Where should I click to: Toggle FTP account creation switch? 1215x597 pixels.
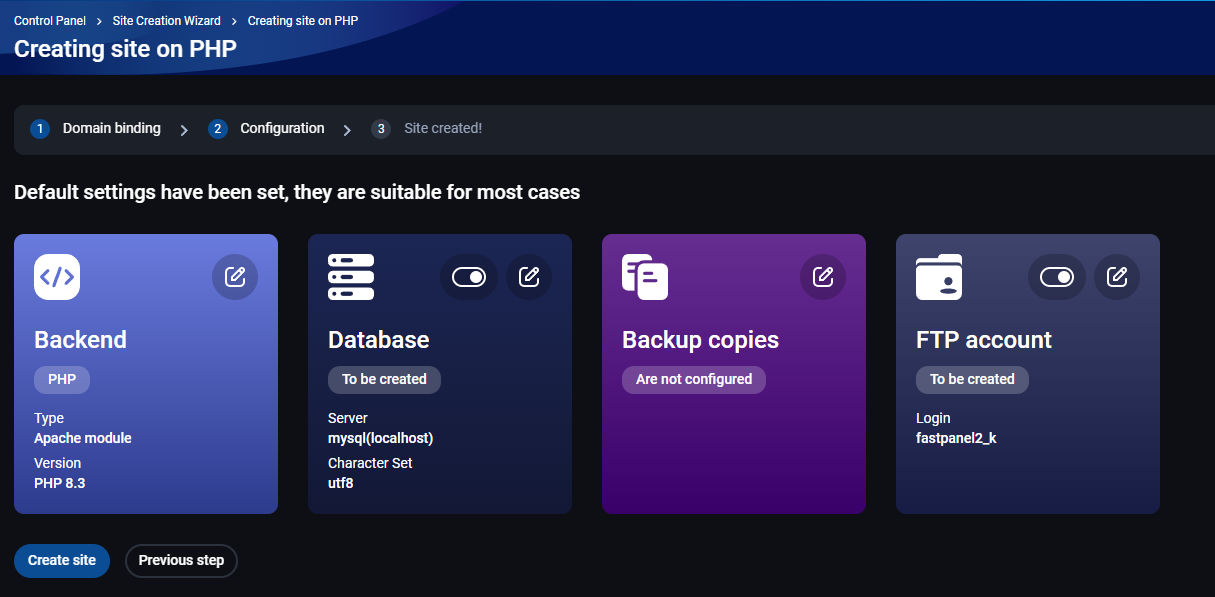tap(1057, 277)
